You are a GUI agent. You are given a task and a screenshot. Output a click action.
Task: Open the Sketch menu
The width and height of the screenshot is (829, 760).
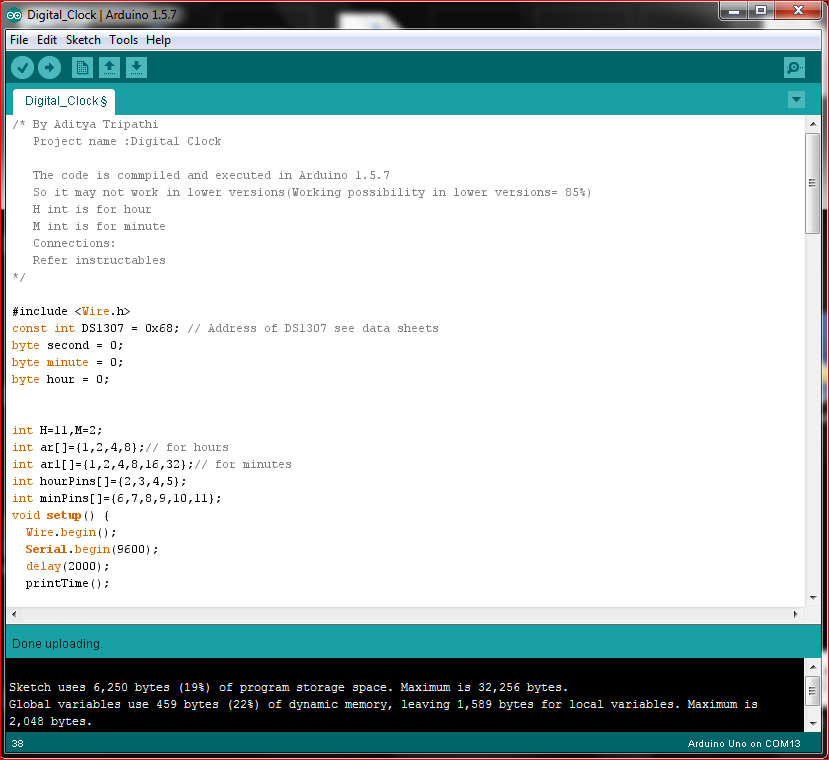pos(83,40)
